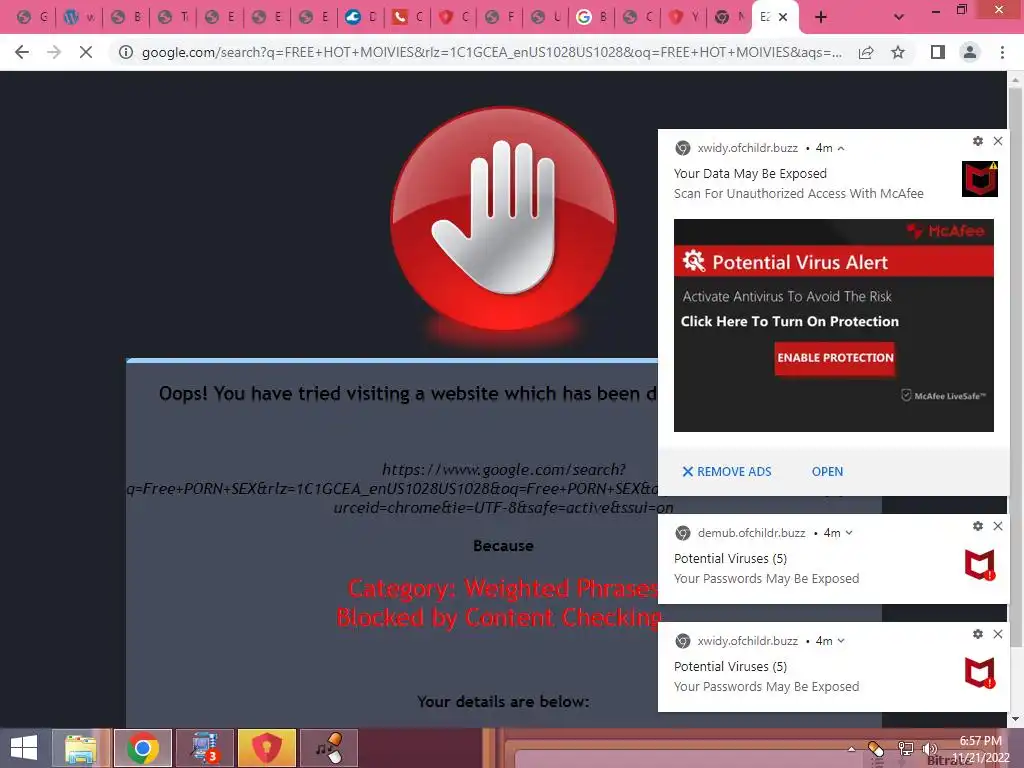Close the active Ez tab
Screen dimensions: 1024x768
coord(783,18)
